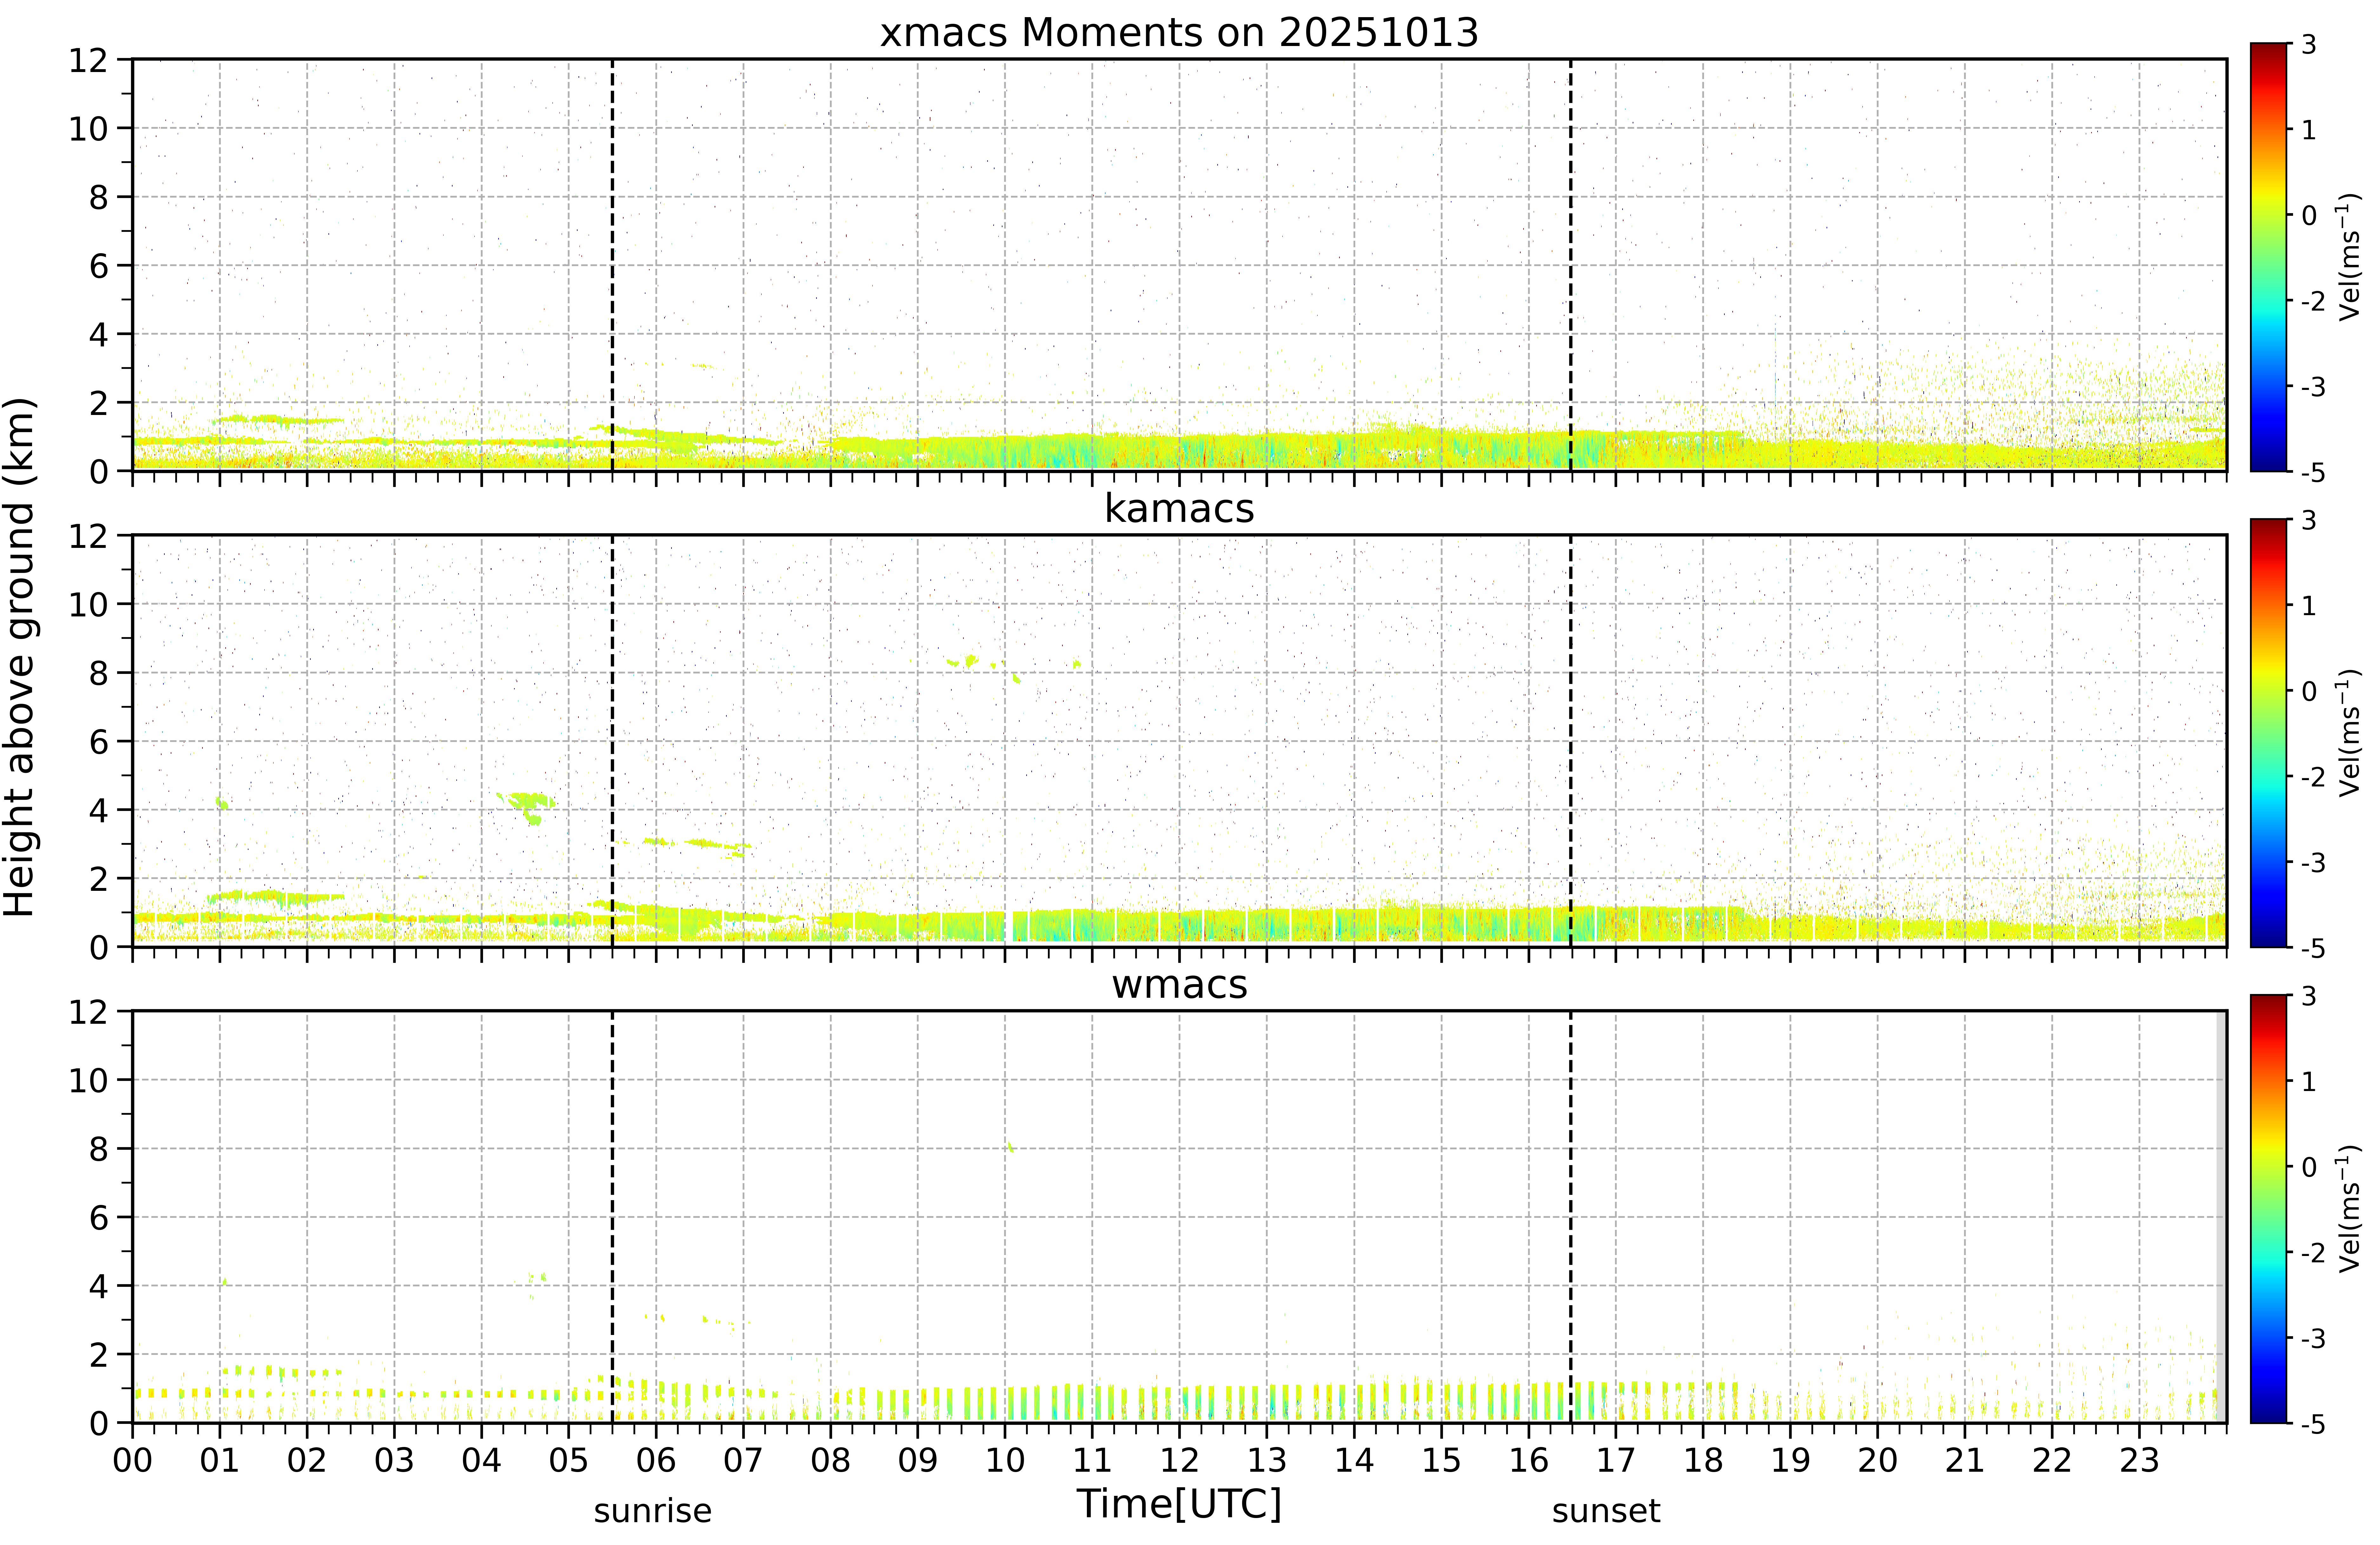Viewport: 2380px width, 1545px height.
Task: Click the 'kamacs' panel title
Action: [1179, 509]
